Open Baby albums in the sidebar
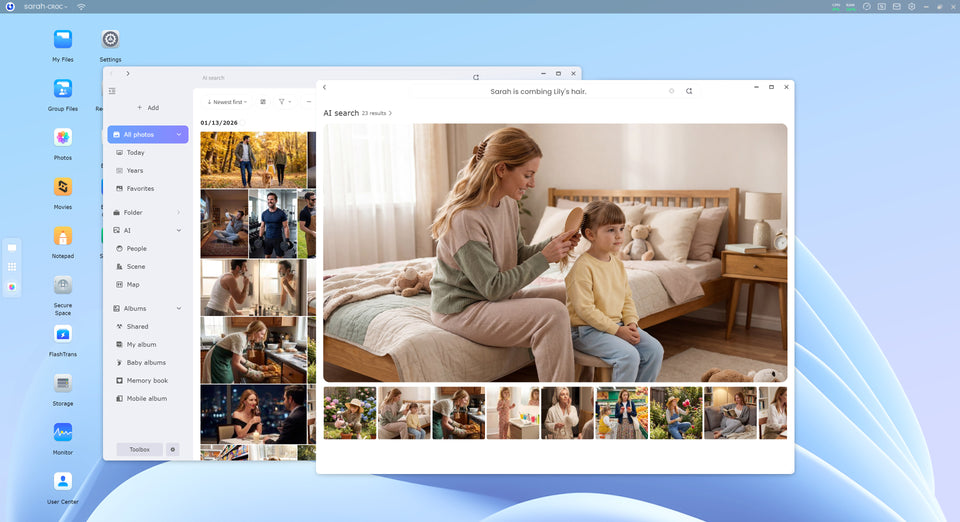This screenshot has width=960, height=522. coord(148,362)
